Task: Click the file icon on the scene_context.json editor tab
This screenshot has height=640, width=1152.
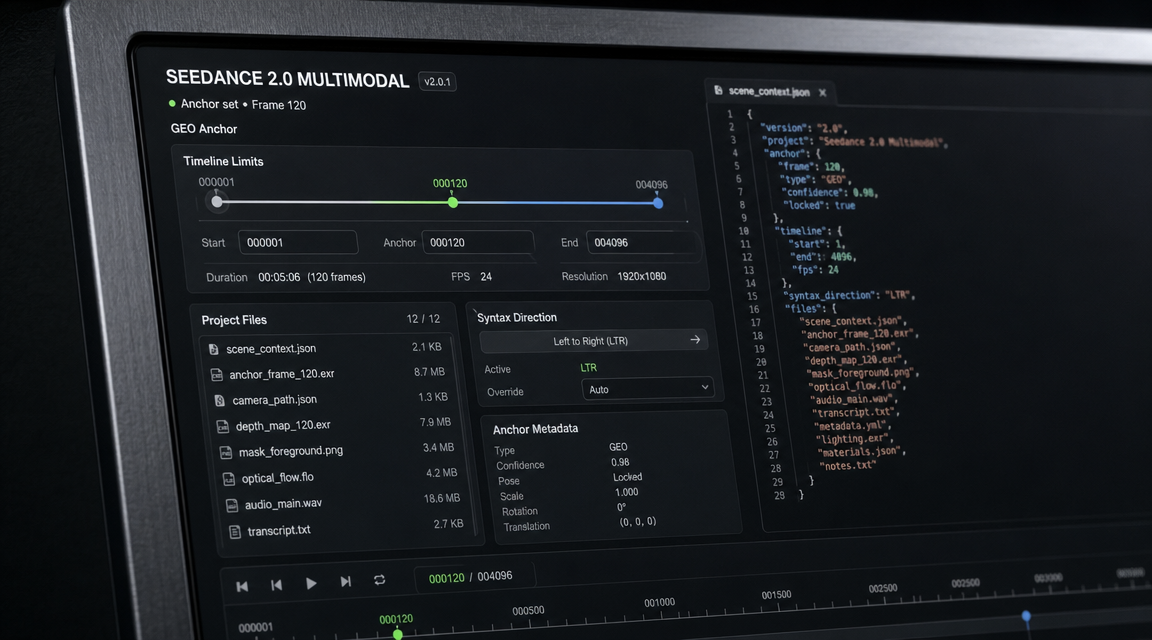Action: tap(718, 90)
